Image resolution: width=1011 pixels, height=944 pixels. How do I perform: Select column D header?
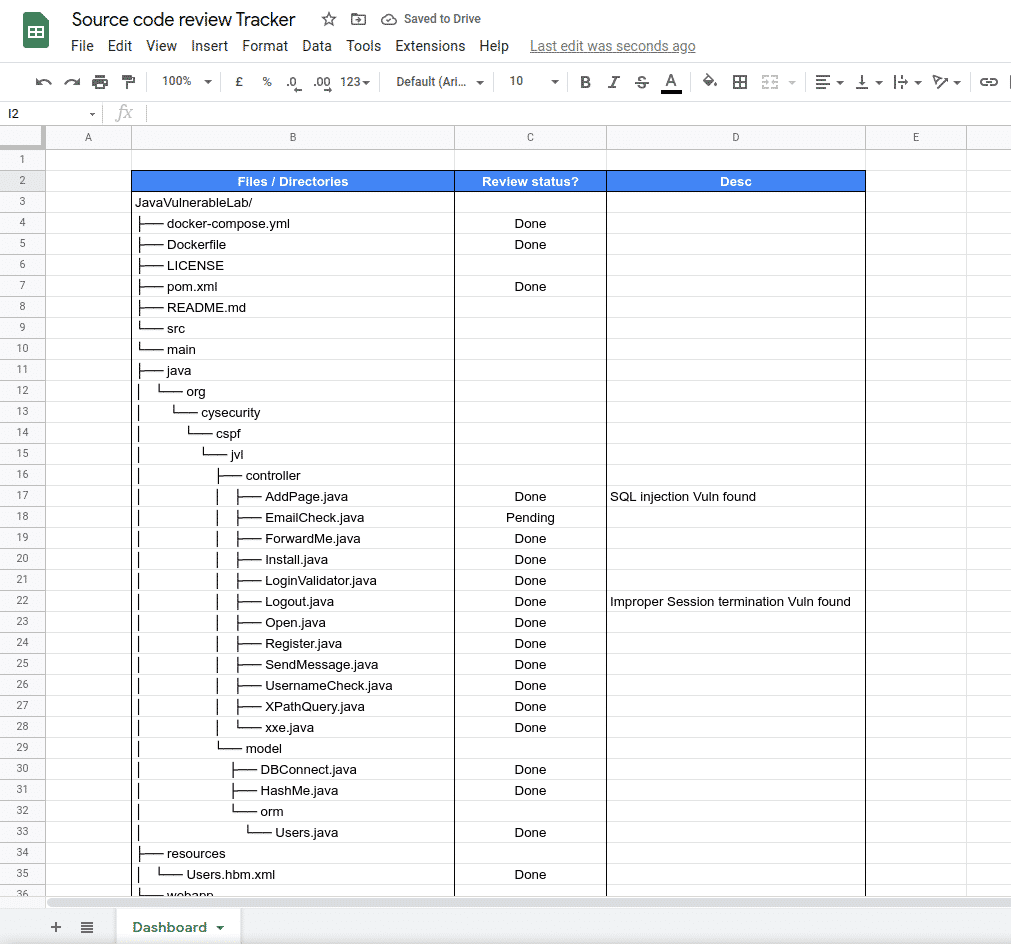pos(736,137)
